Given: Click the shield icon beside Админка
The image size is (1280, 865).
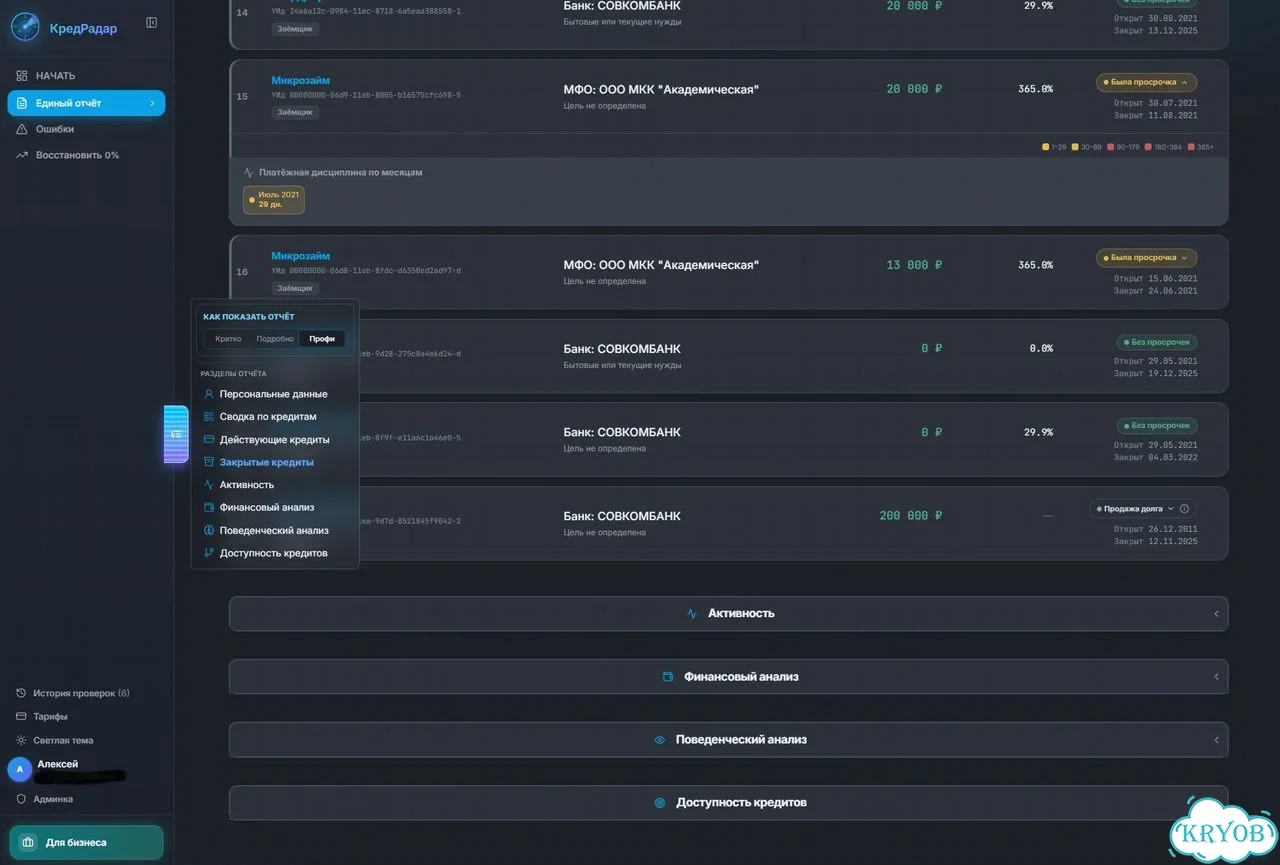Looking at the screenshot, I should (x=21, y=799).
